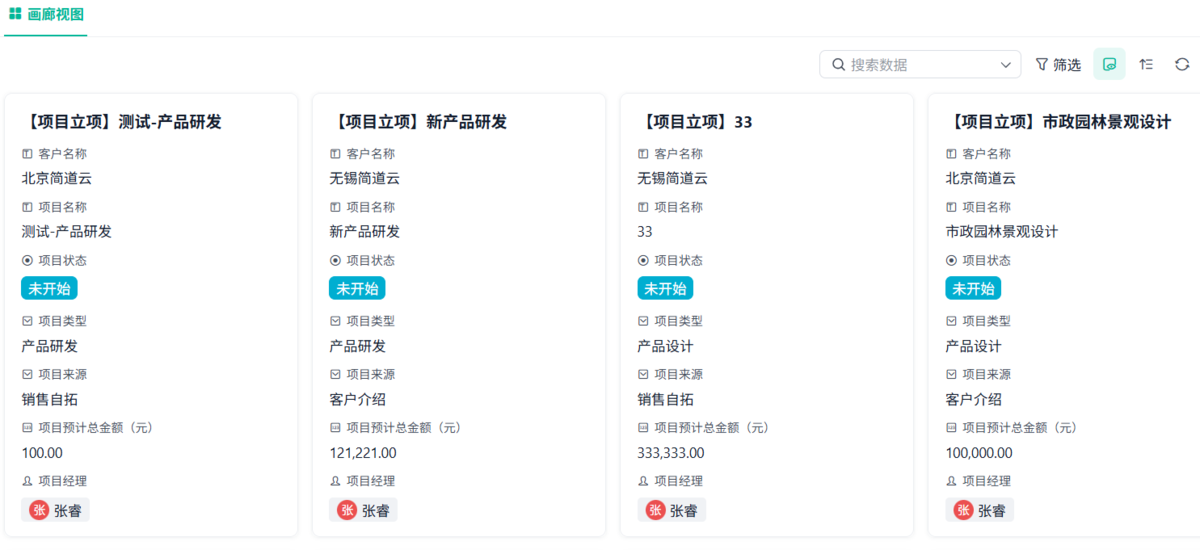Click the 筛选 filter button

[1058, 64]
